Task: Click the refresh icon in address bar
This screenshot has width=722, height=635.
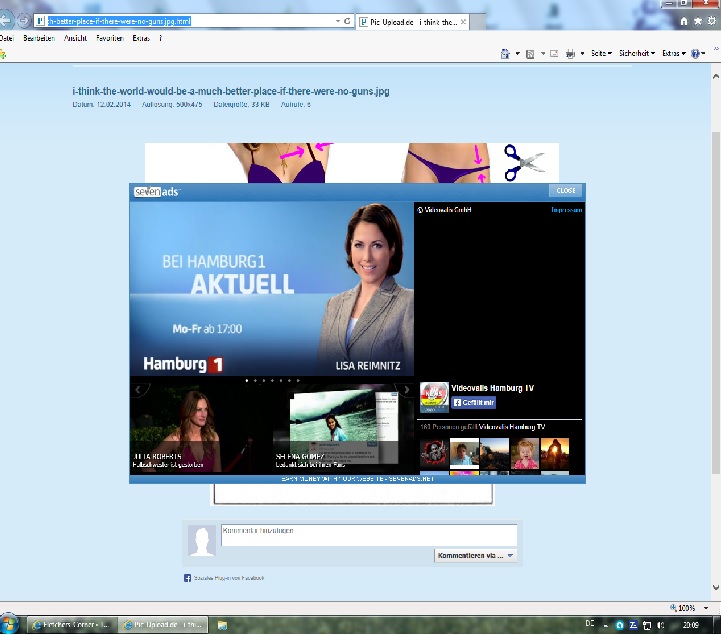Action: point(347,20)
